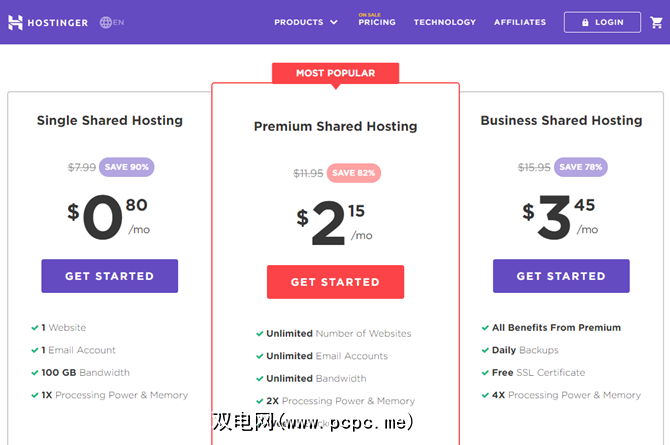670x445 pixels.
Task: Go to the Technology page
Action: 445,22
